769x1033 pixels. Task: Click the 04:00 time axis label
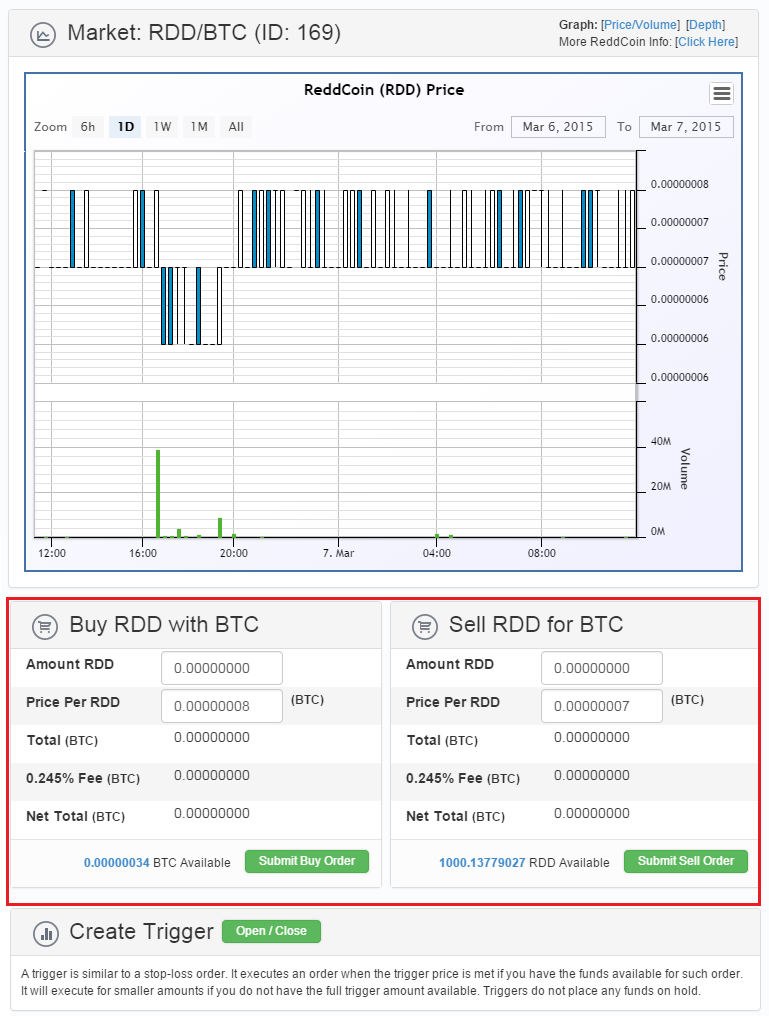point(437,553)
